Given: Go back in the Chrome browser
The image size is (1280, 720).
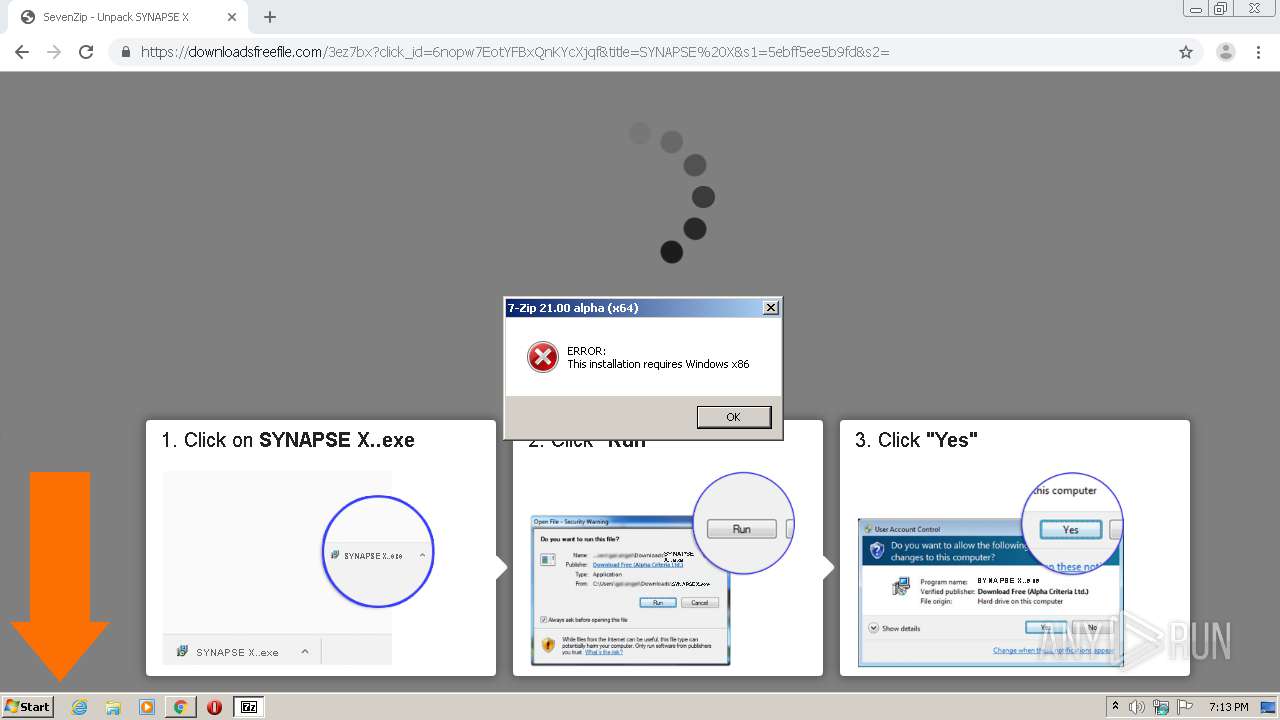Looking at the screenshot, I should (22, 52).
